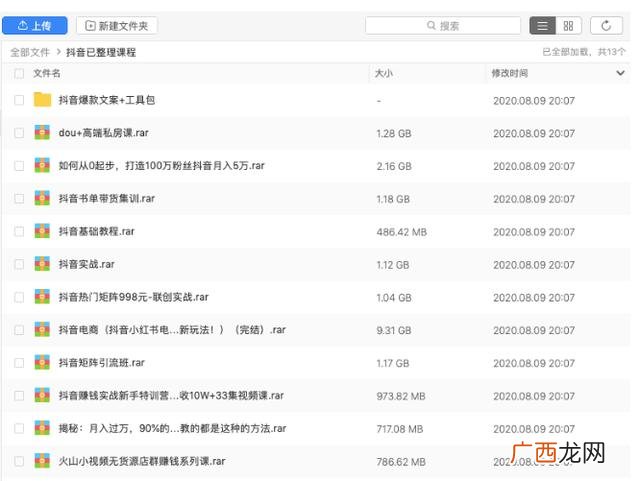Screen dimensions: 640x481
Task: Click size value 486.42 MB
Action: pos(402,232)
